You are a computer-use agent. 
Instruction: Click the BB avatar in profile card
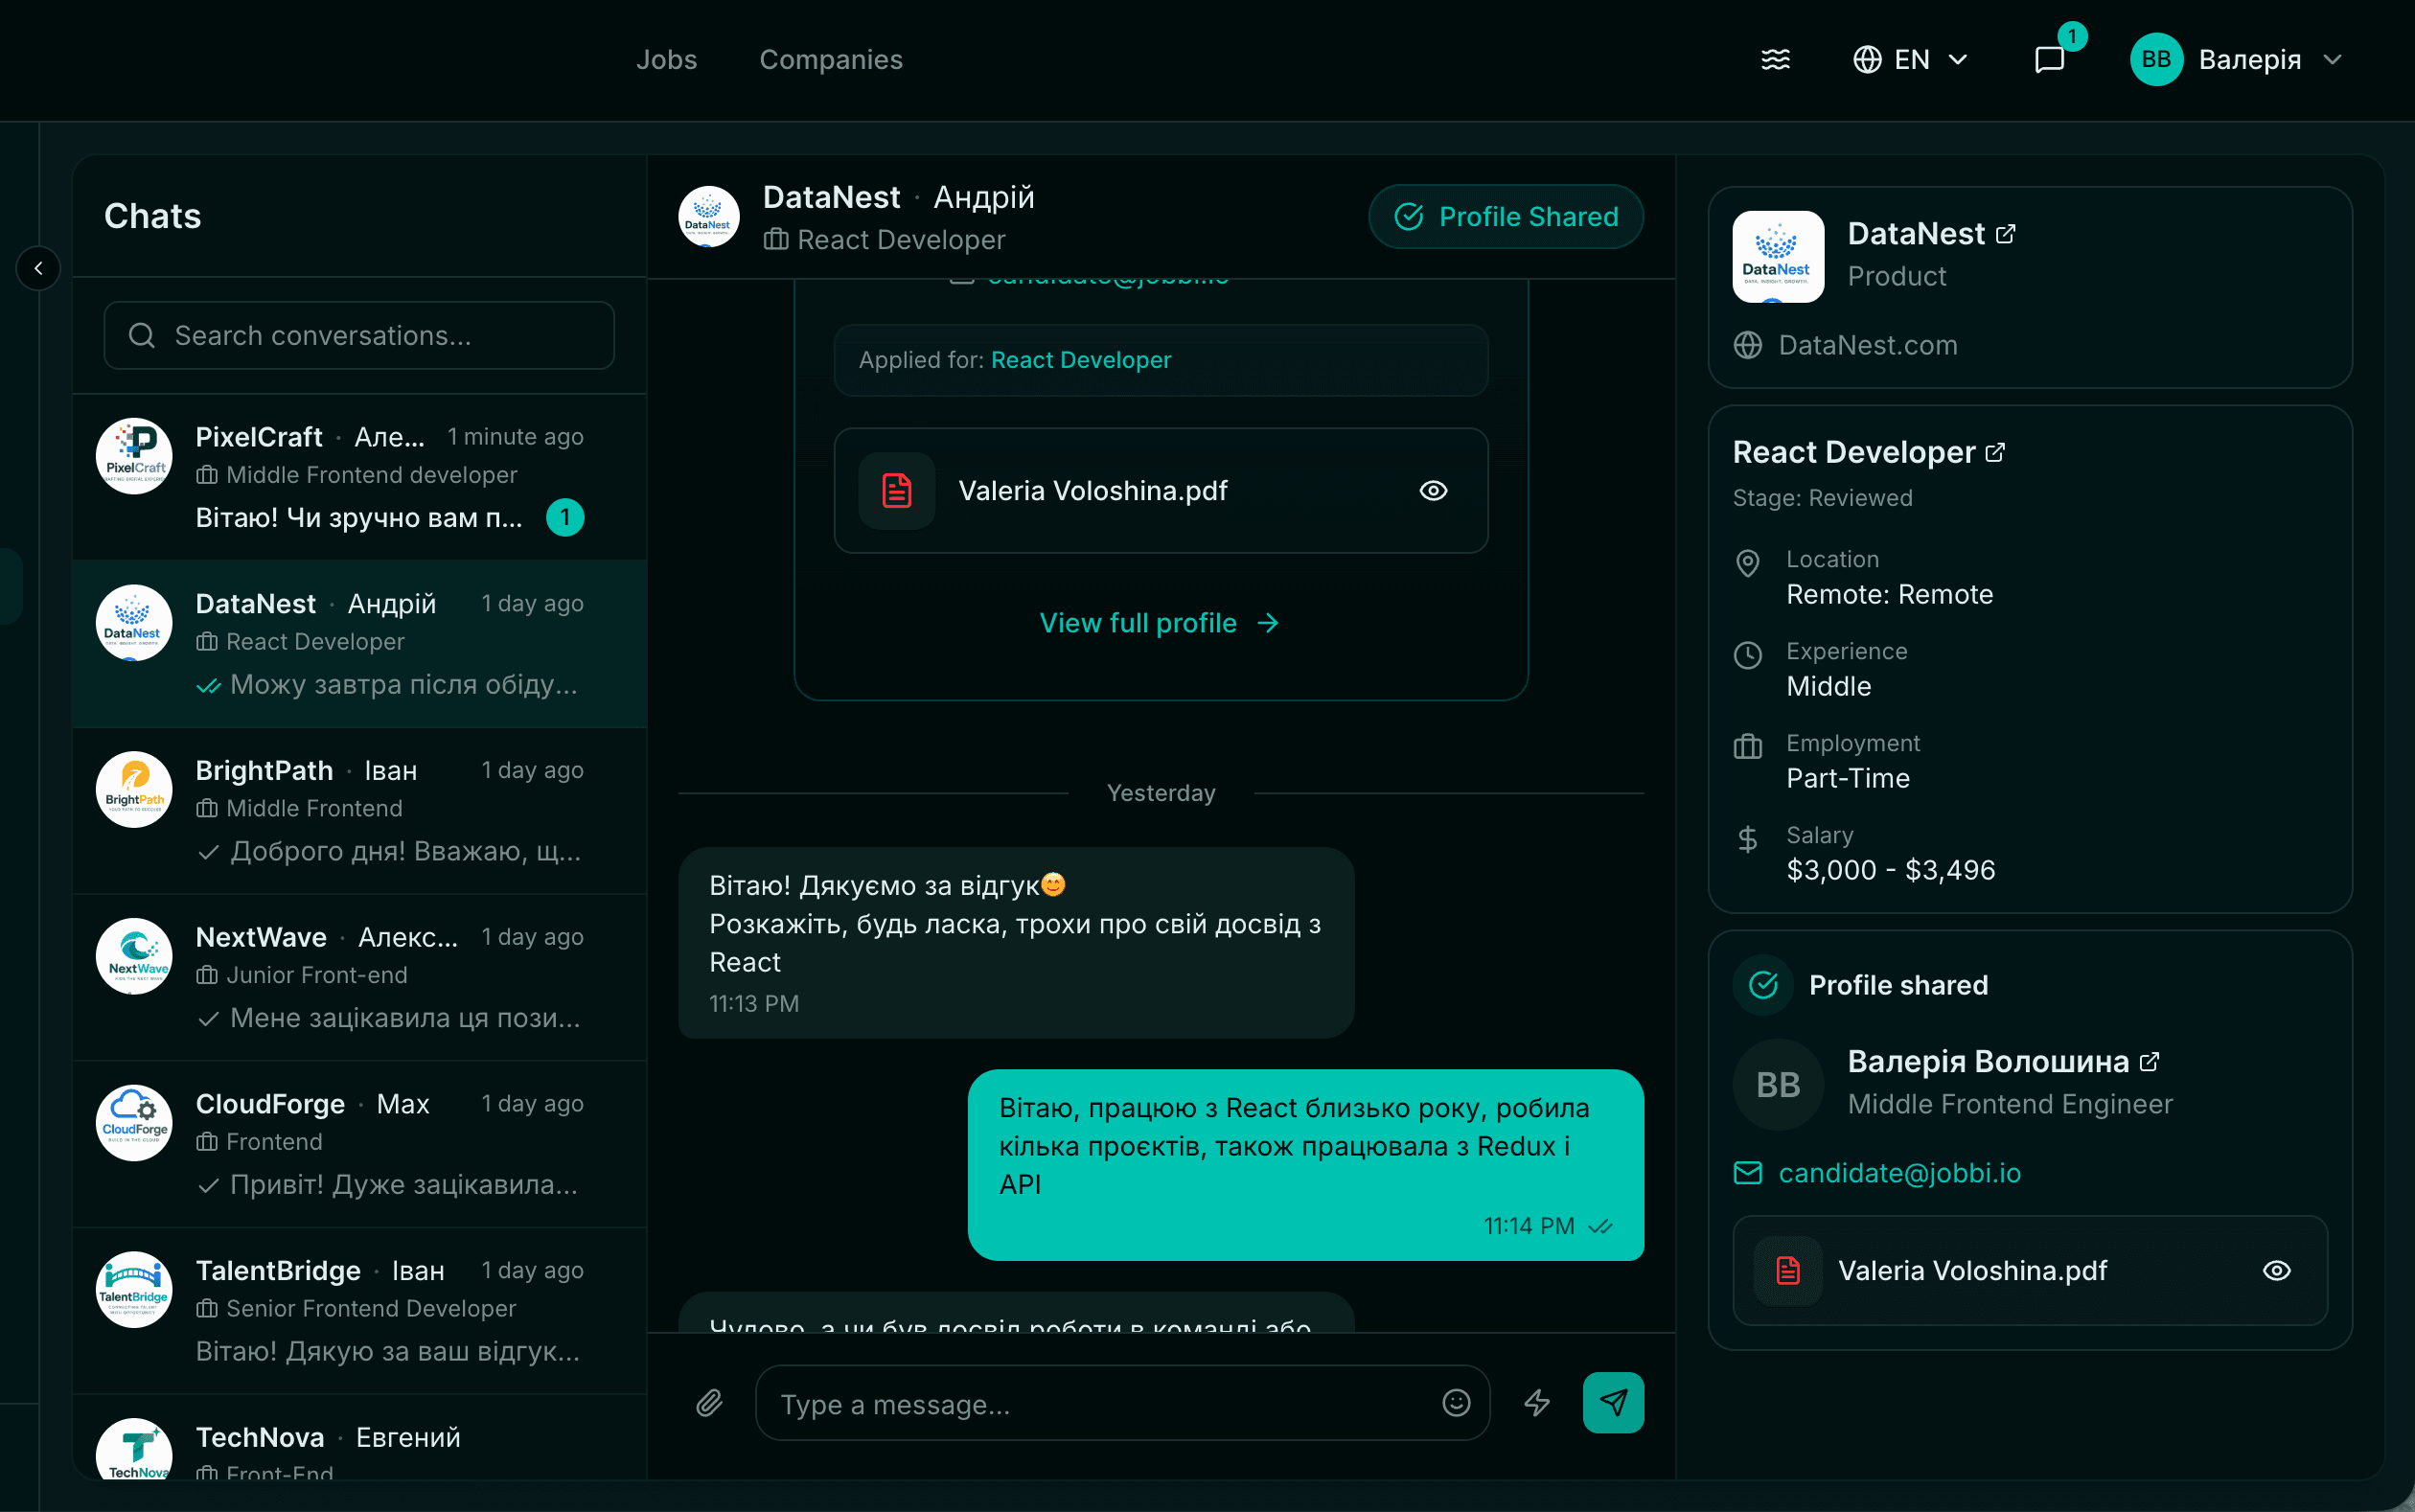pos(1777,1085)
